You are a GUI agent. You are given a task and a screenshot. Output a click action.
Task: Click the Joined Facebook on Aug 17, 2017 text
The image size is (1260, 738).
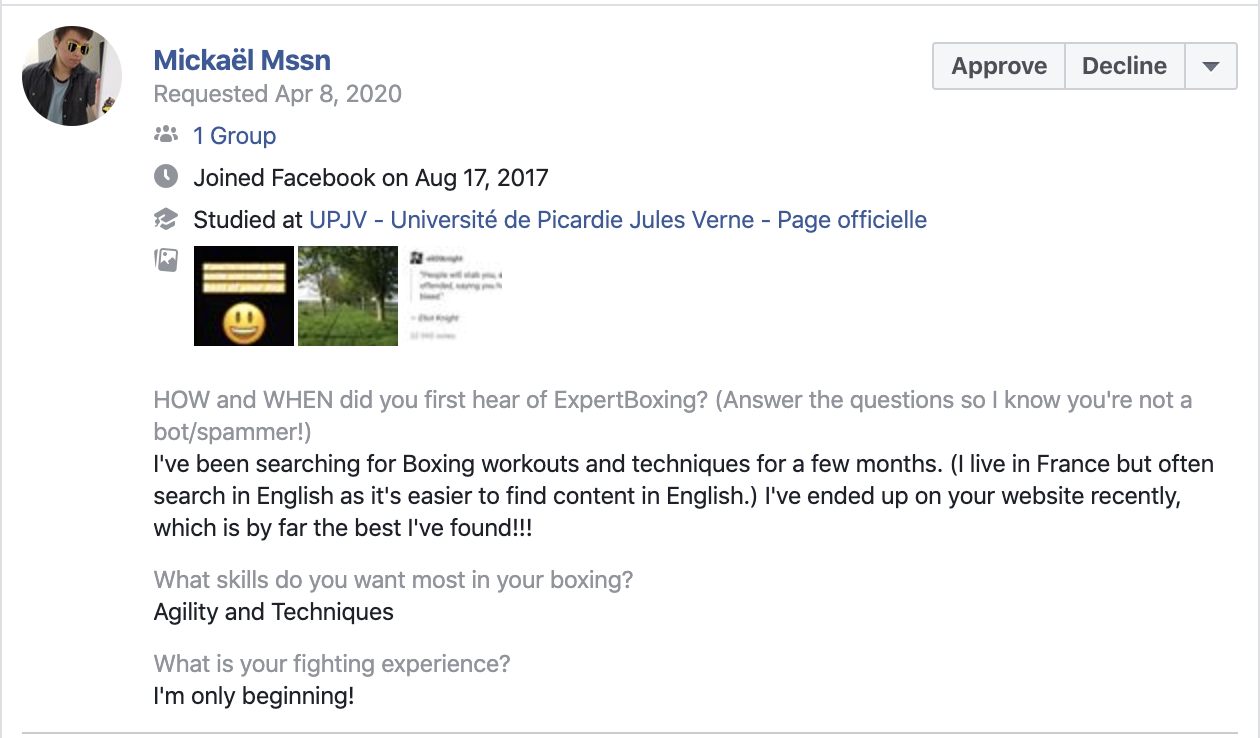(371, 178)
